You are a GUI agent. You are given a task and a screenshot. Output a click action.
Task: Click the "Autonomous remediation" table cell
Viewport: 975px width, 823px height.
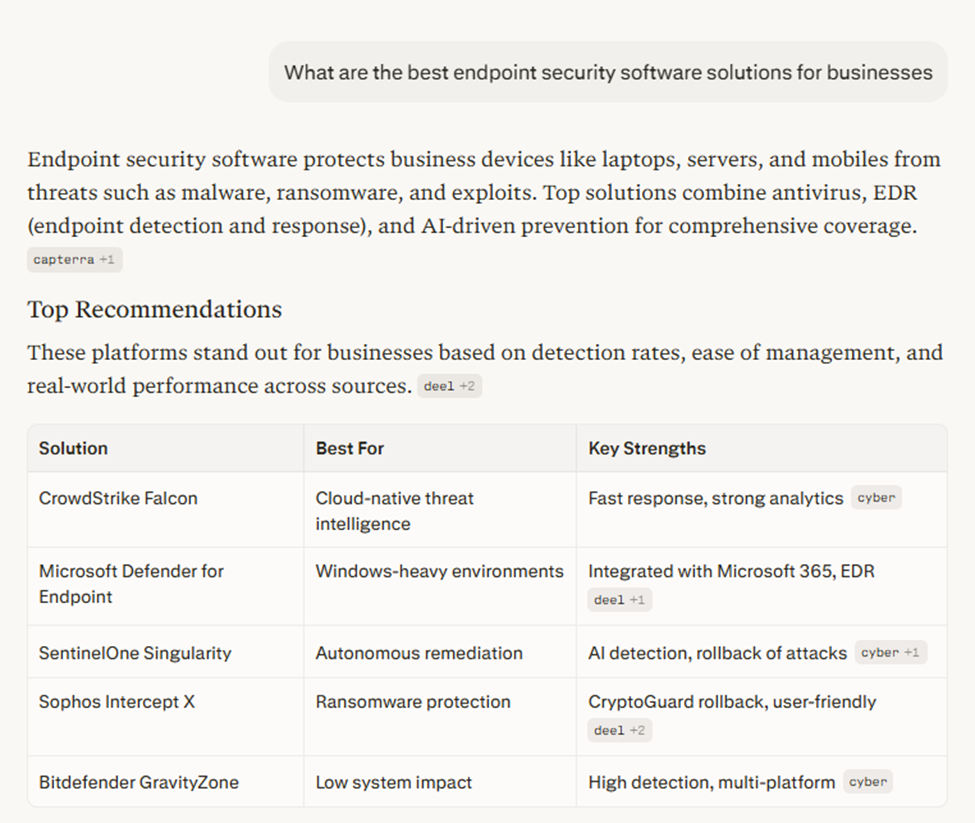(417, 652)
